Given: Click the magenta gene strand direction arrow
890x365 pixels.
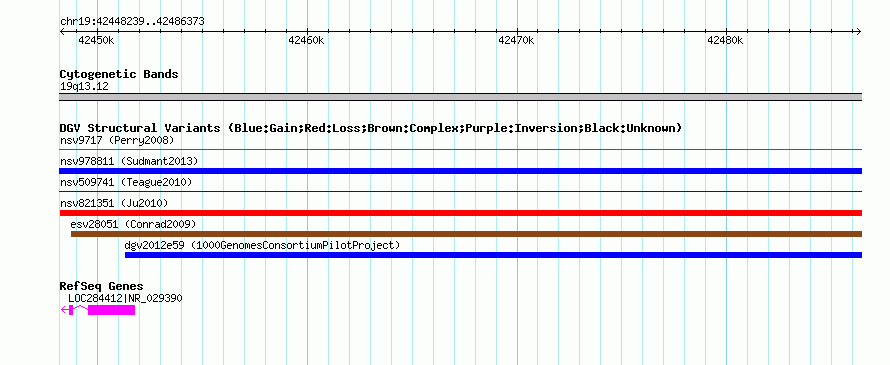Looking at the screenshot, I should (x=64, y=310).
